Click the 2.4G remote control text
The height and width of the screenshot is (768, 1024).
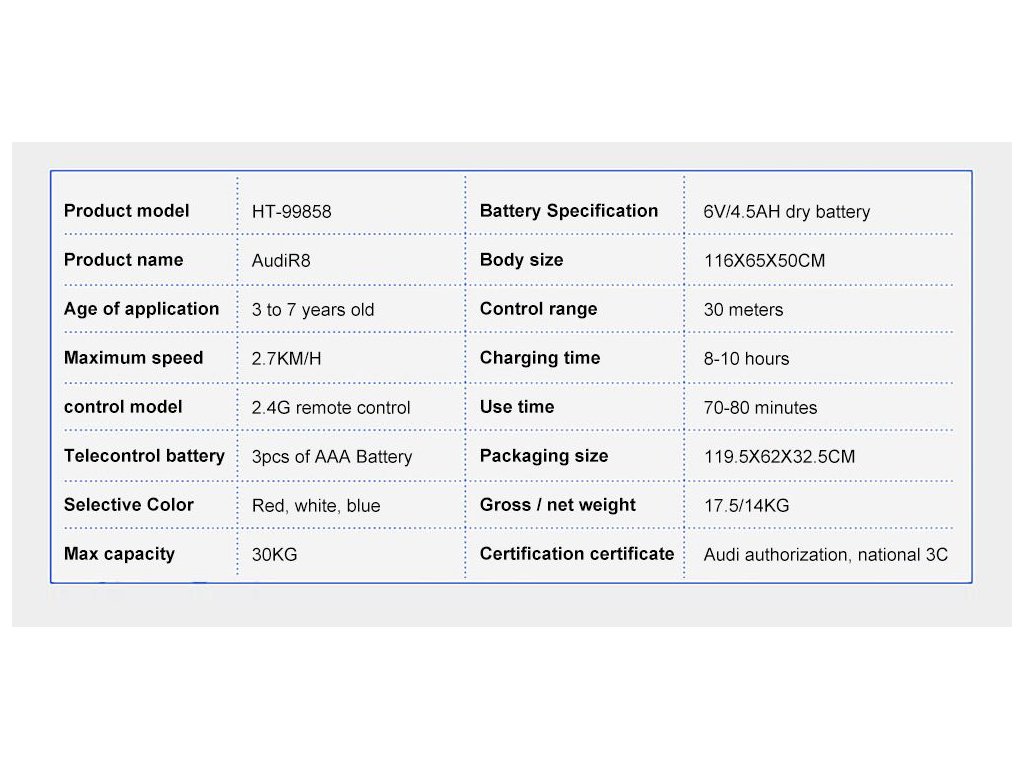point(331,408)
